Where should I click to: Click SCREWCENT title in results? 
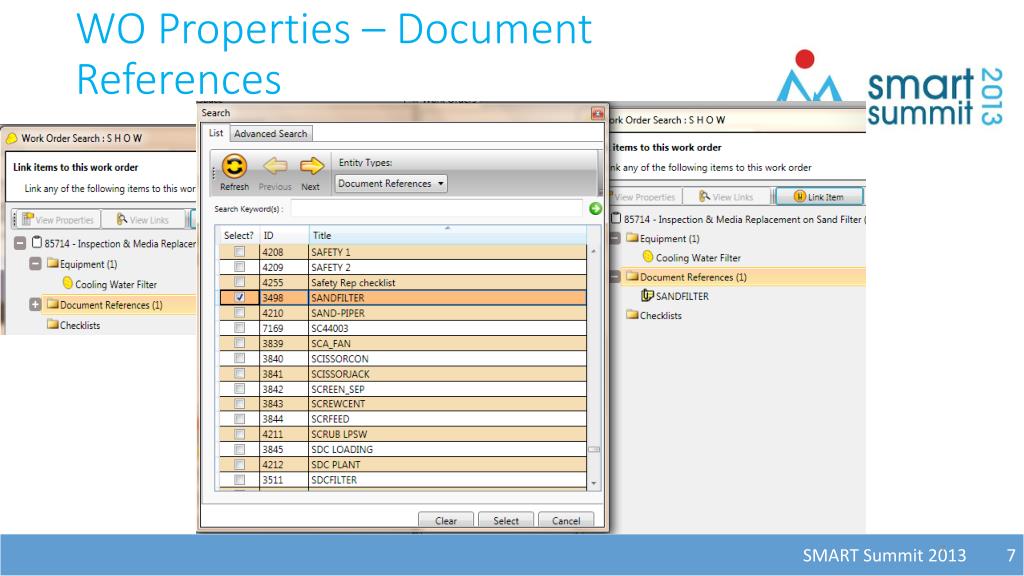pyautogui.click(x=338, y=404)
